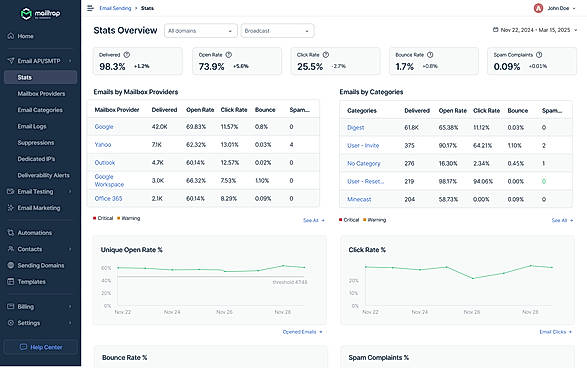Open Email Logs in sidebar
The image size is (587, 368).
click(x=32, y=126)
